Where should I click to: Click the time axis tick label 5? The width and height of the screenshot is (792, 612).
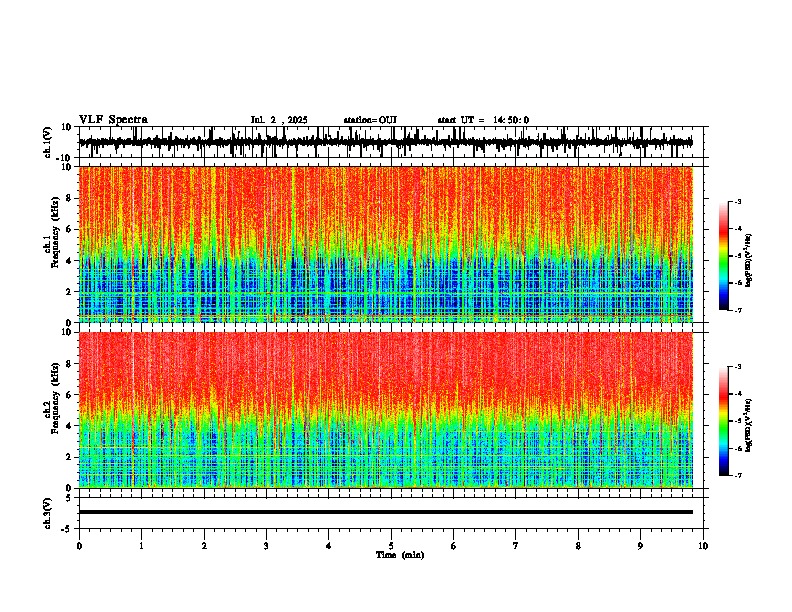pos(391,546)
